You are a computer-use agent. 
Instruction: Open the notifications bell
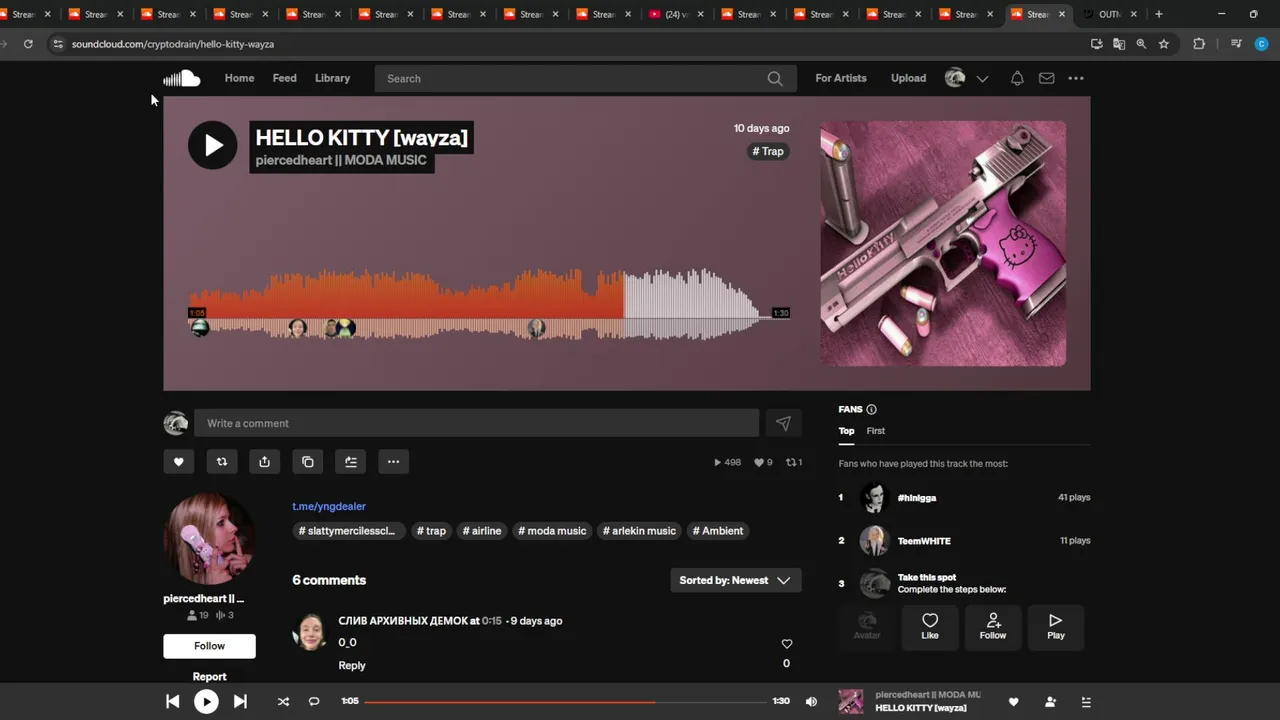tap(1017, 78)
